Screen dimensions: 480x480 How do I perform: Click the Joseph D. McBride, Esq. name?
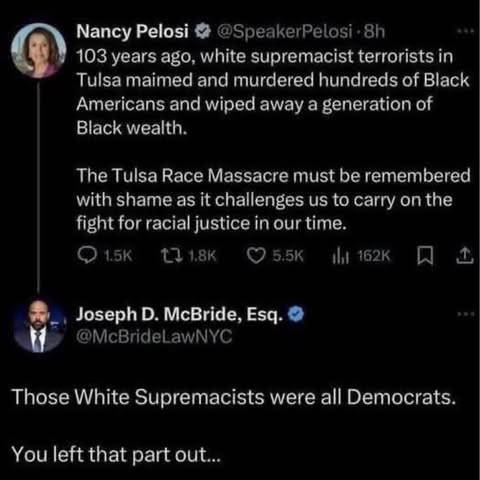click(x=180, y=314)
